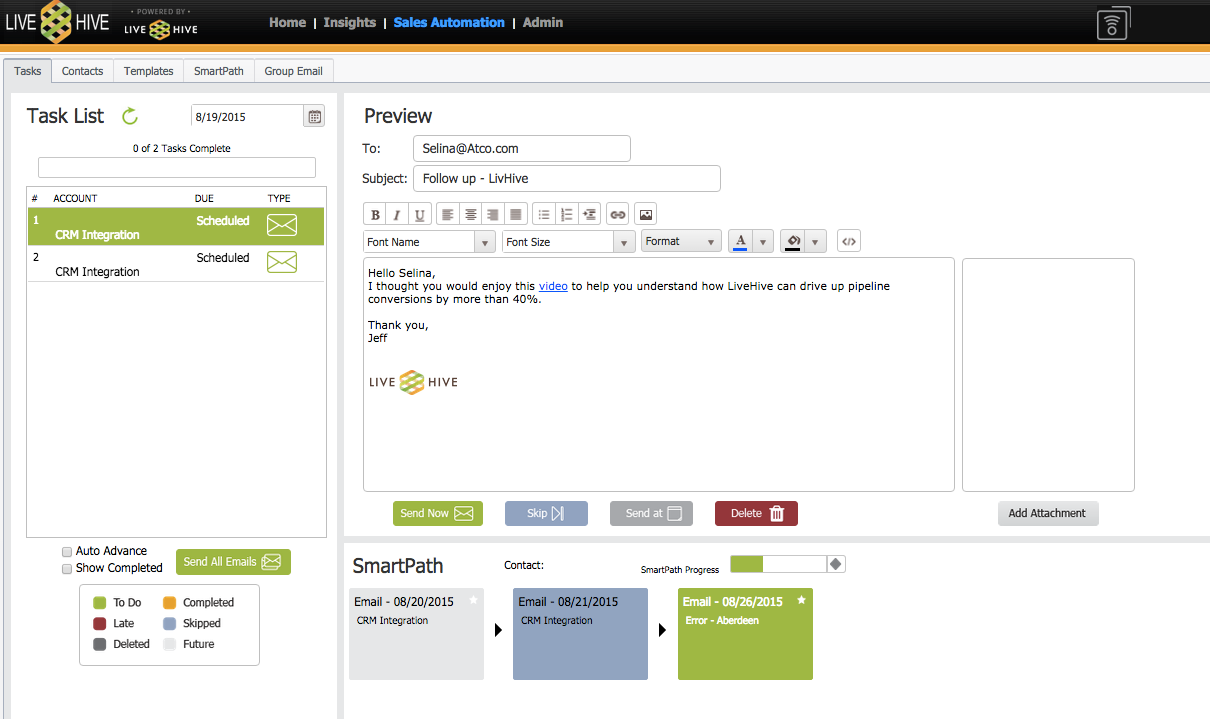Expand the Format dropdown
The height and width of the screenshot is (719, 1210).
tap(681, 240)
